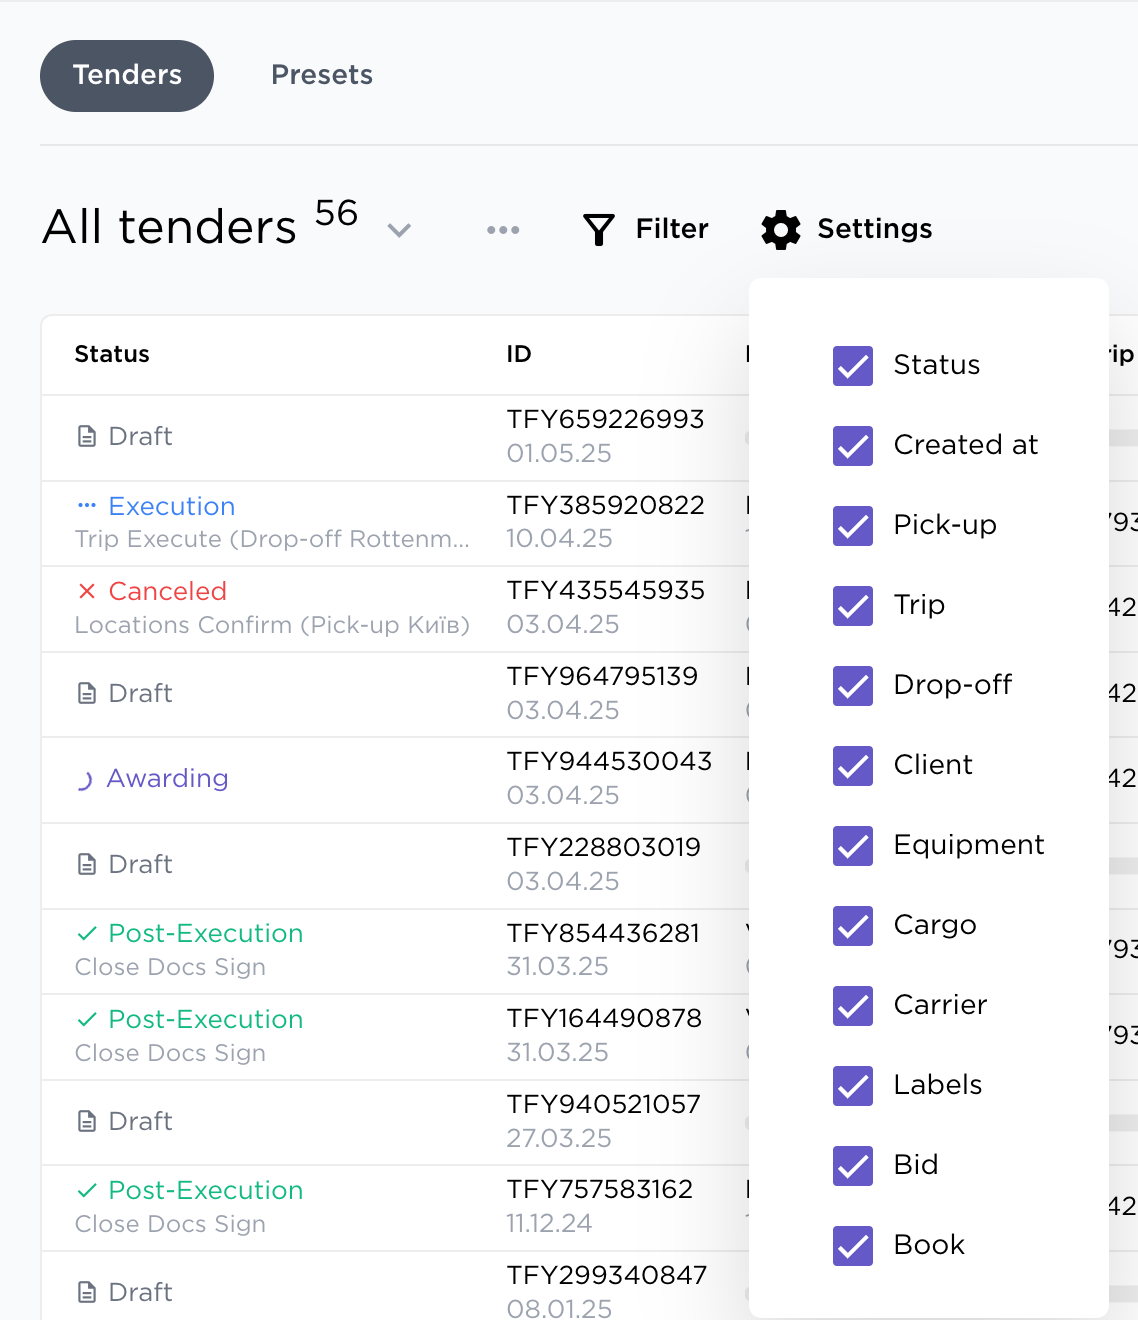Click the ID column header
This screenshot has height=1320, width=1138.
(519, 354)
